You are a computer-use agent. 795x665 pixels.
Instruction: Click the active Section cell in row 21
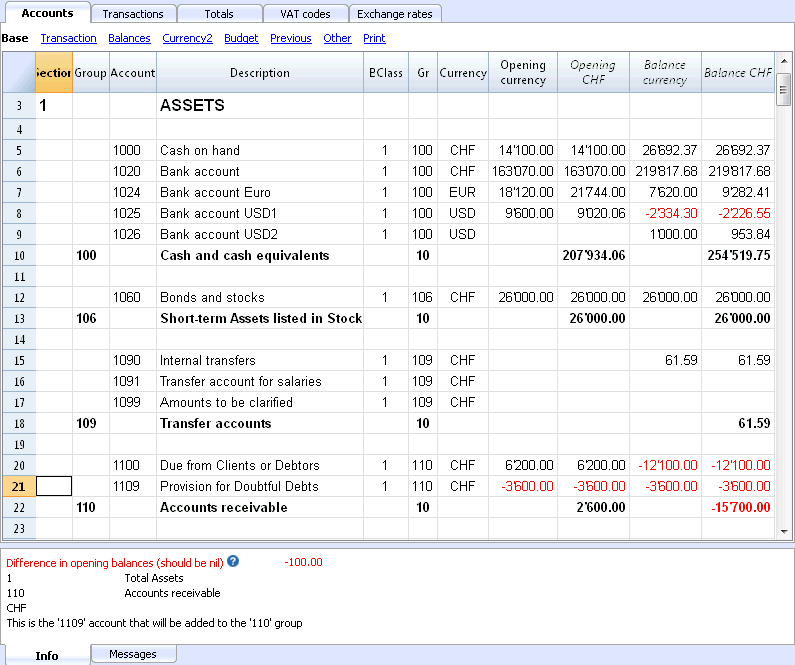pyautogui.click(x=54, y=486)
